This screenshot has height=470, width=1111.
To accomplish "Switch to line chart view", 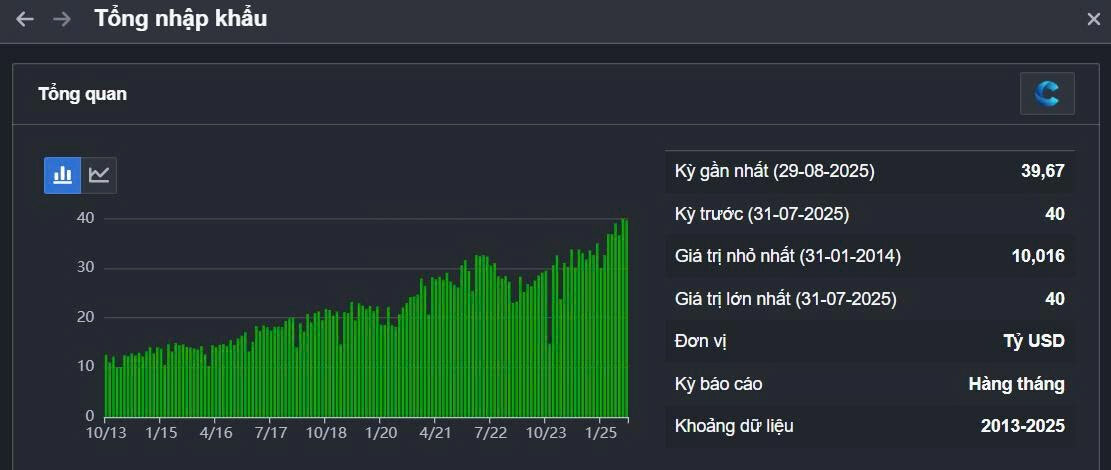I will pyautogui.click(x=99, y=175).
